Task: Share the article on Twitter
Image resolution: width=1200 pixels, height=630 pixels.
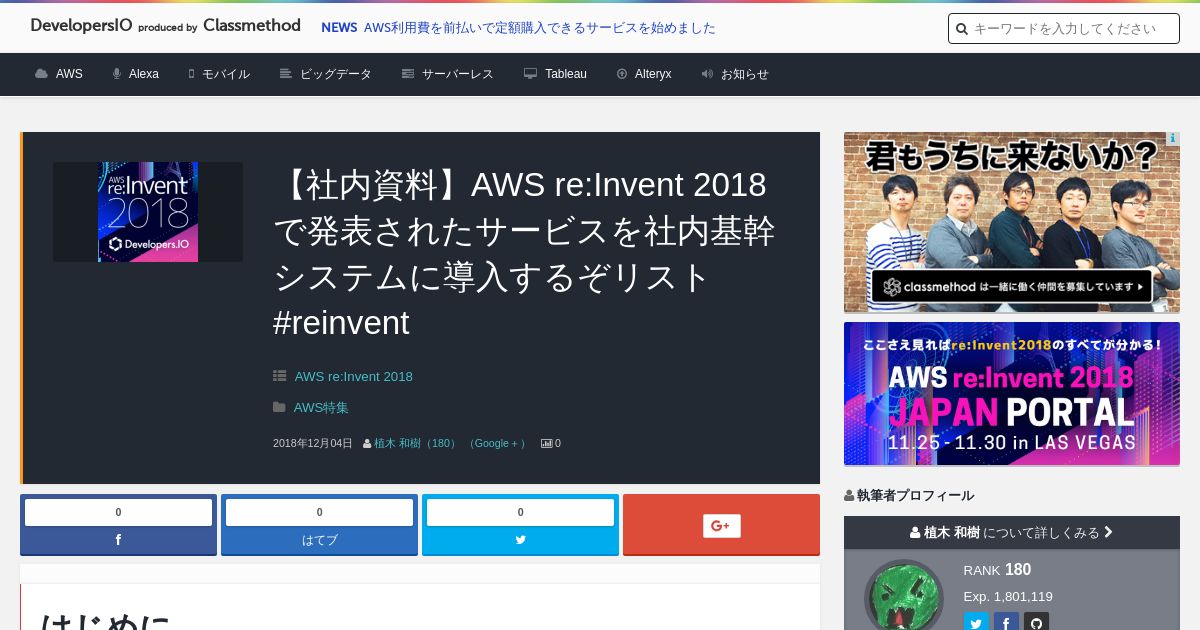Action: click(x=520, y=525)
